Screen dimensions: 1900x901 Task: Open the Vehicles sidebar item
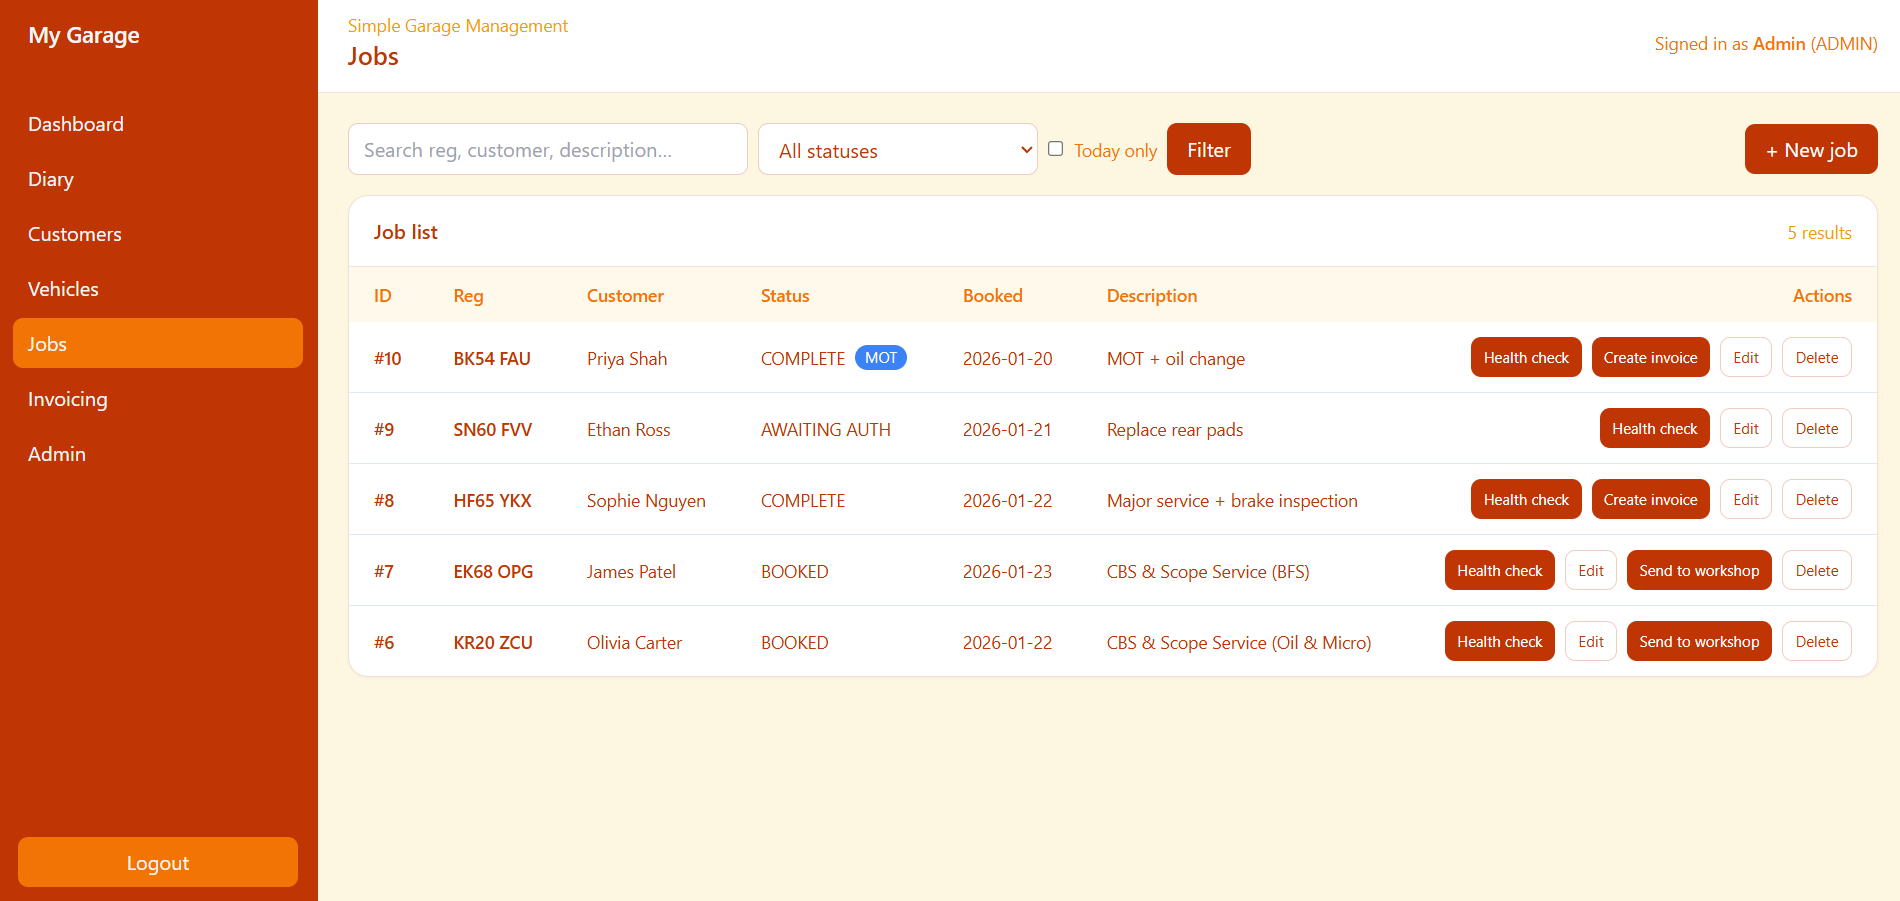(63, 289)
